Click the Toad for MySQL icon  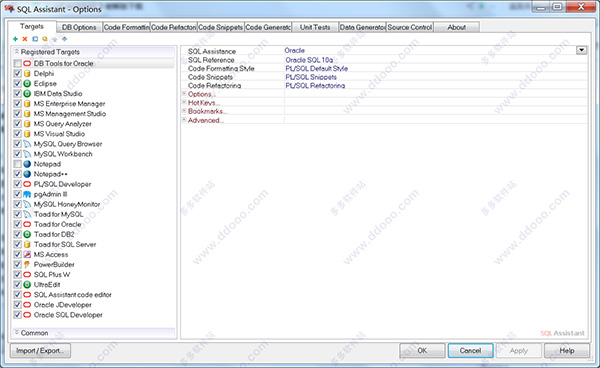27,214
